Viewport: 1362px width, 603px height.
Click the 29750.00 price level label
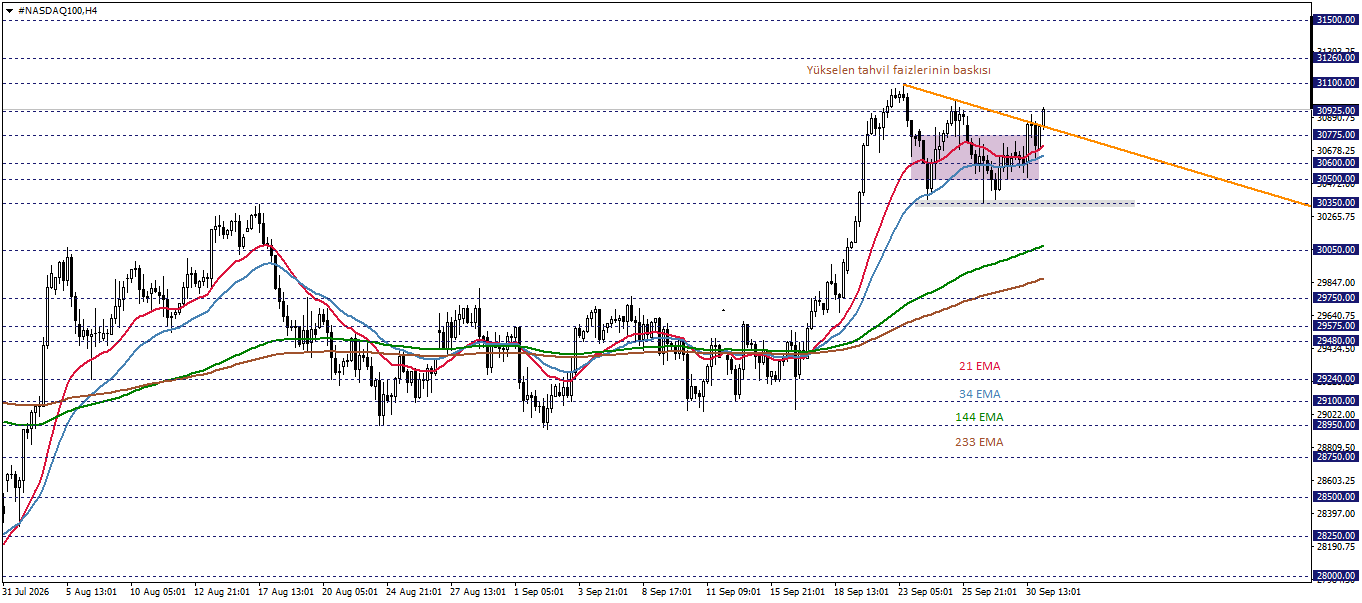[x=1337, y=297]
